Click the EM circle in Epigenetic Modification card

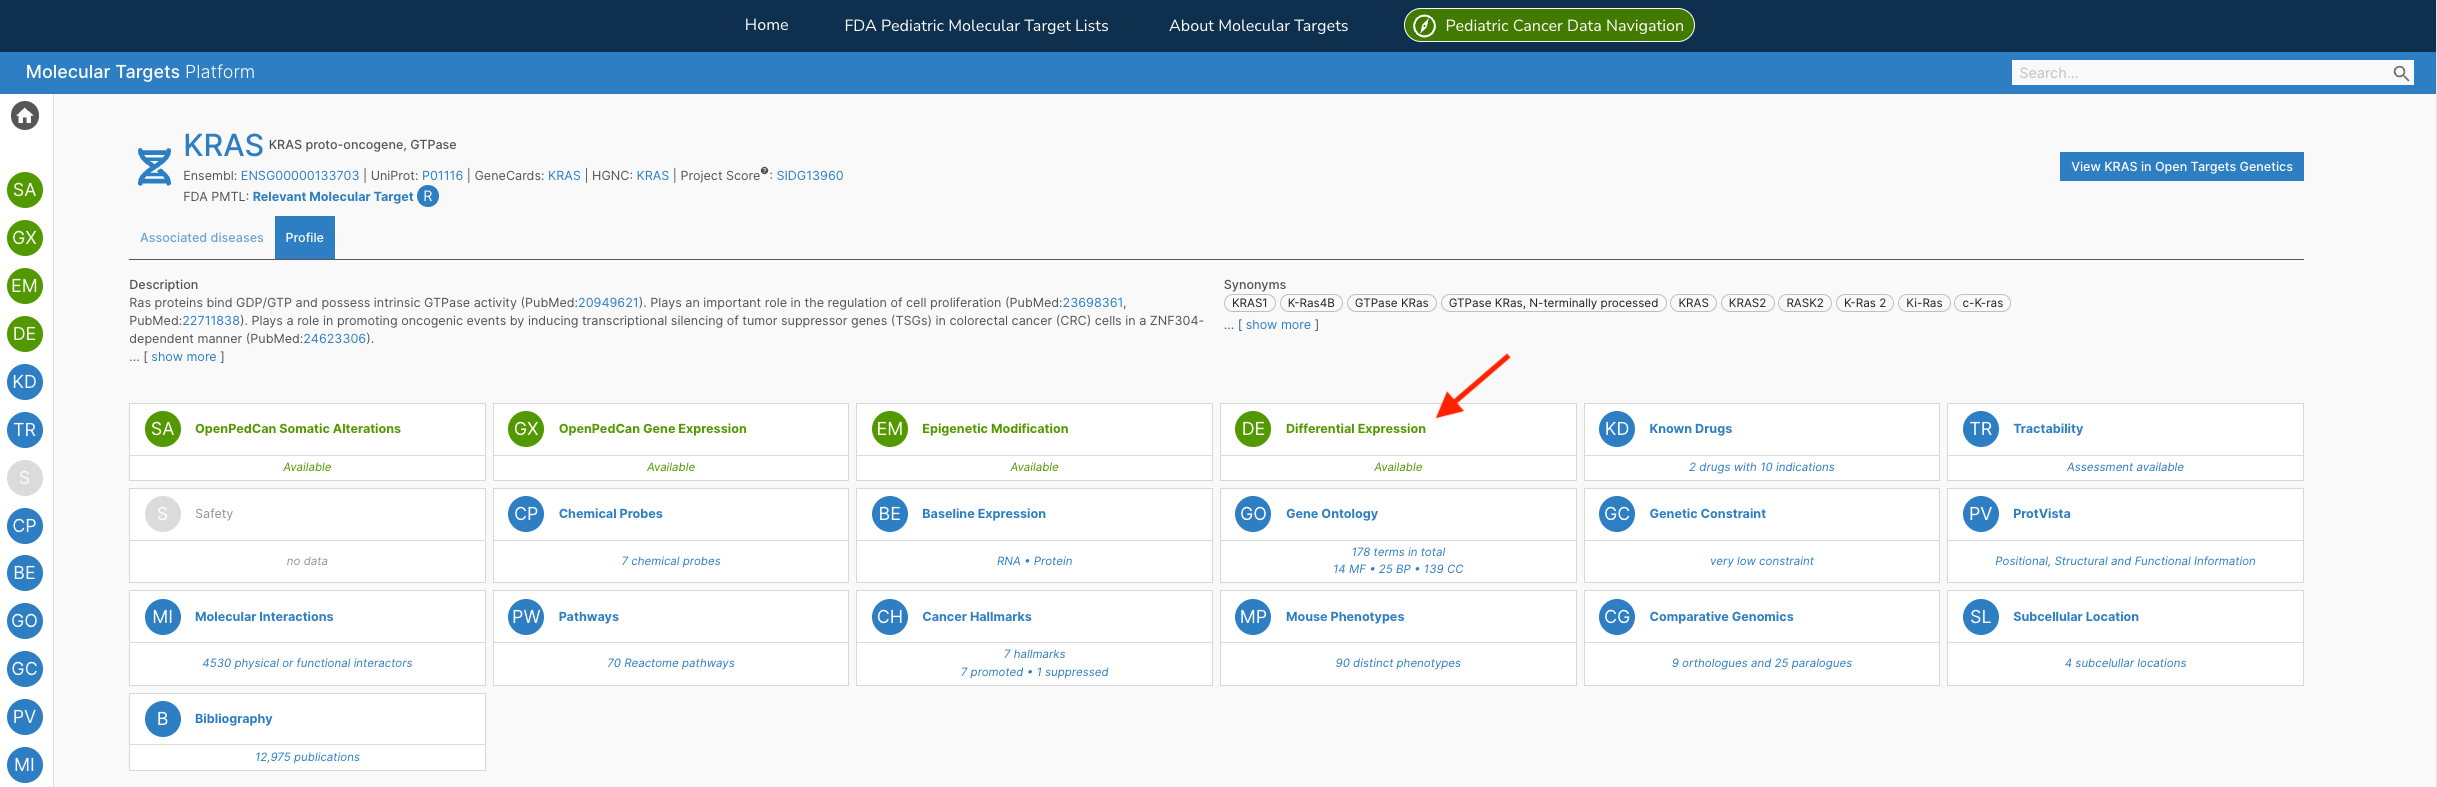coord(889,429)
